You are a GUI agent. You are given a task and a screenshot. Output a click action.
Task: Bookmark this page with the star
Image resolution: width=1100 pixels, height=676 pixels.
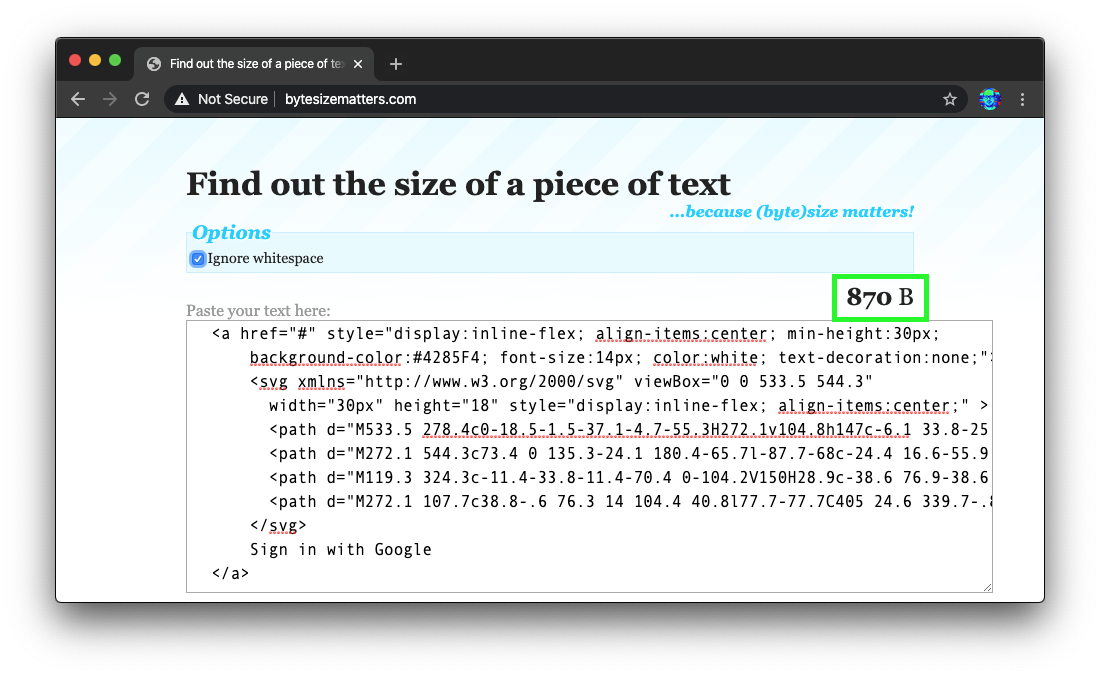pyautogui.click(x=950, y=99)
